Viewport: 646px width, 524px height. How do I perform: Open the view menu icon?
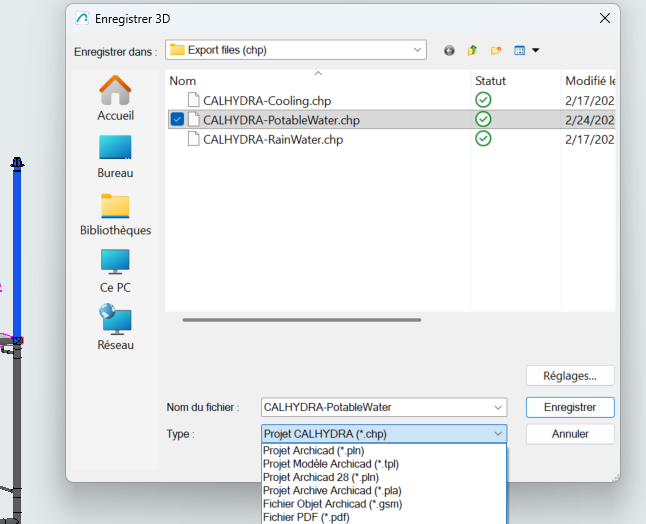(x=520, y=50)
